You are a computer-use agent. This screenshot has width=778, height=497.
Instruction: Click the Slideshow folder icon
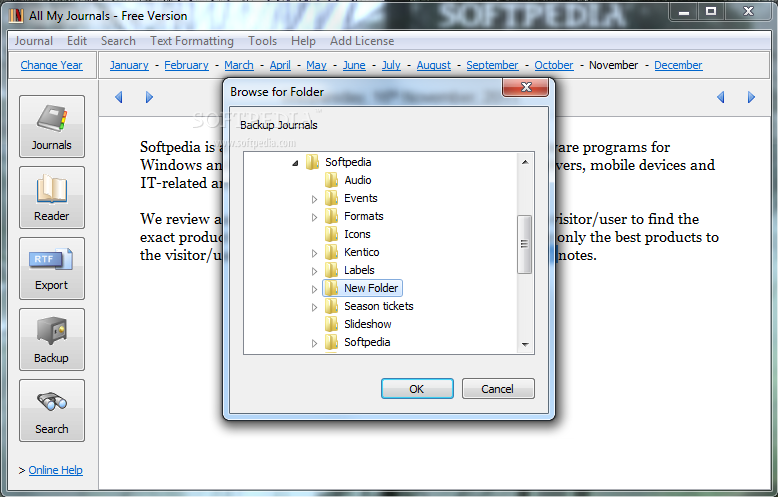click(331, 324)
